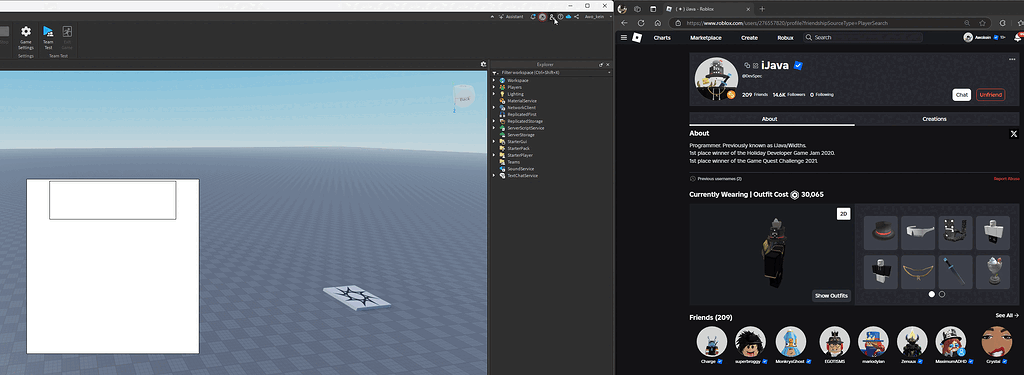The image size is (1024, 375).
Task: Click See All friends link
Action: (1007, 316)
